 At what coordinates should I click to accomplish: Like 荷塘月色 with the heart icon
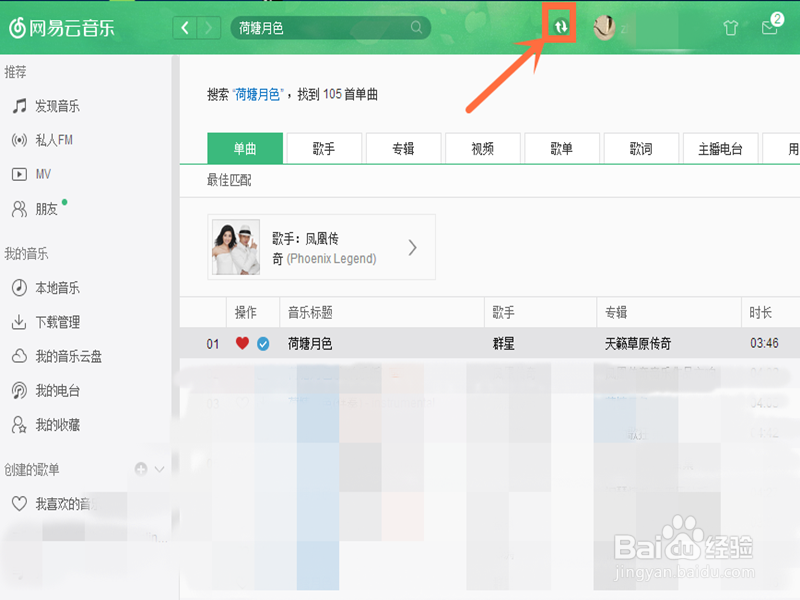pyautogui.click(x=240, y=343)
